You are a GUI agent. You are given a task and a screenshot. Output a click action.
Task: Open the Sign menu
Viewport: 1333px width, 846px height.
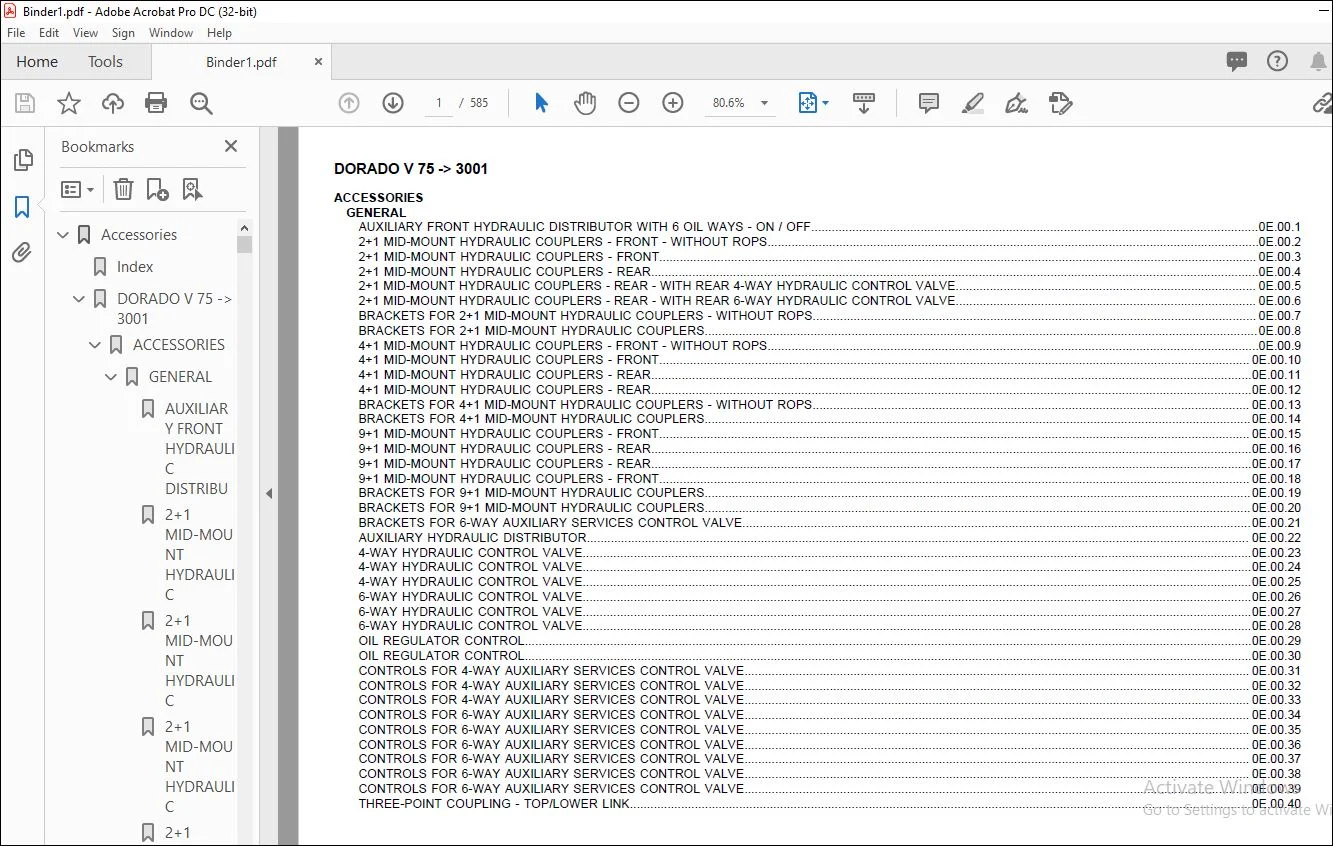123,33
